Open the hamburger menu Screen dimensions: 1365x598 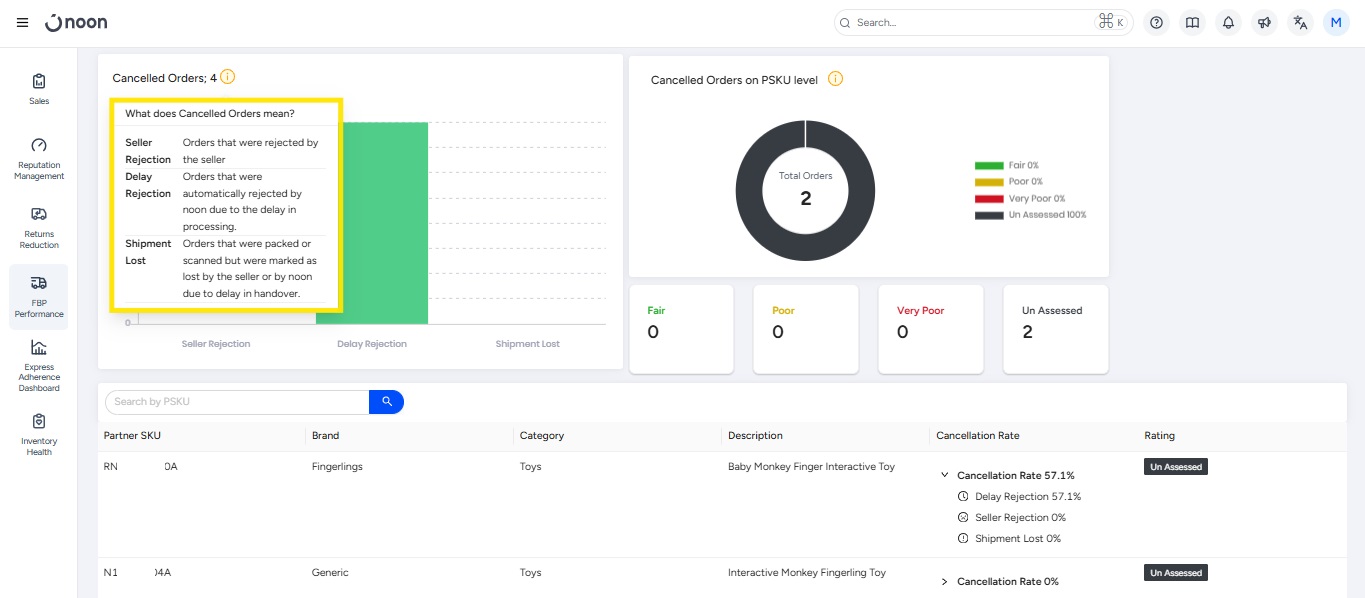[x=22, y=22]
